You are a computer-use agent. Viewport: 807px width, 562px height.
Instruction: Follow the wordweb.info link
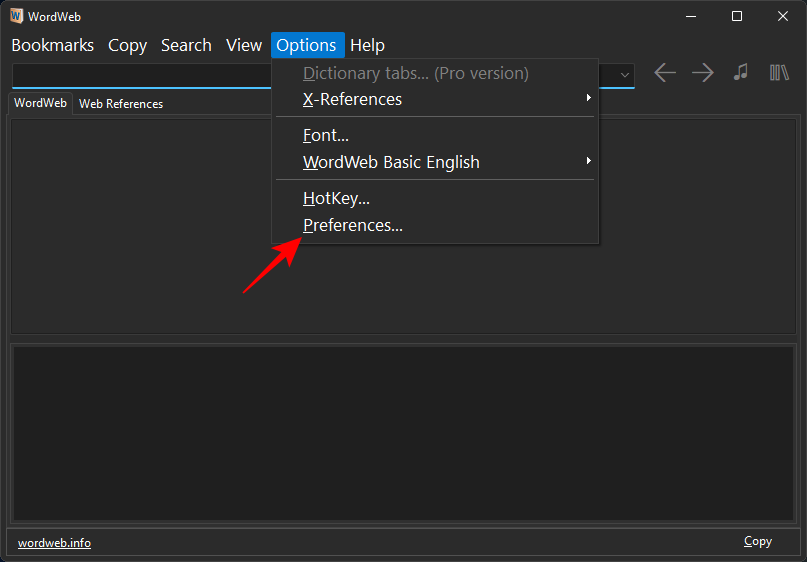click(54, 542)
